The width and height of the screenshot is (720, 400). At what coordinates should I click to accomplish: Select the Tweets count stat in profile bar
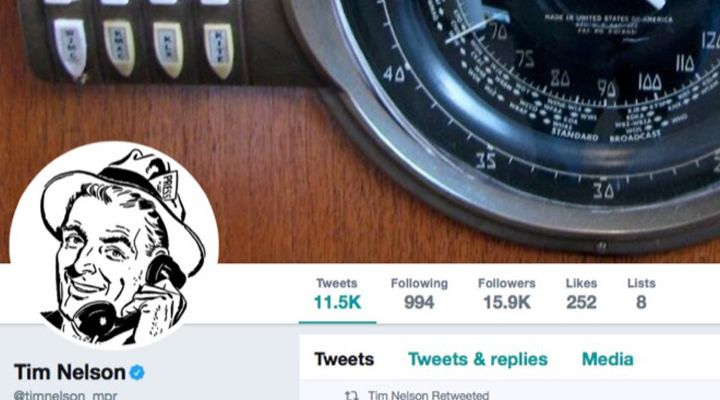click(338, 294)
